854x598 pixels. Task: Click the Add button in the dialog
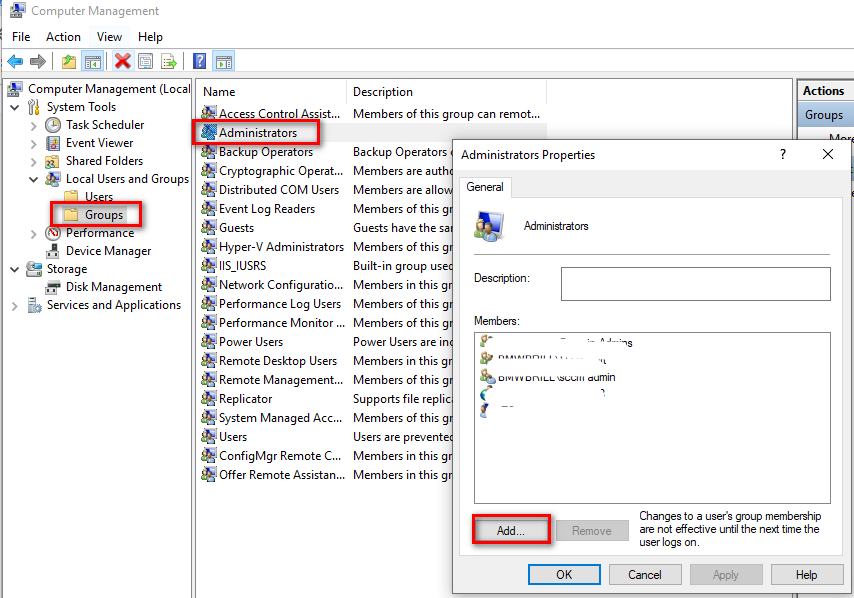point(511,530)
